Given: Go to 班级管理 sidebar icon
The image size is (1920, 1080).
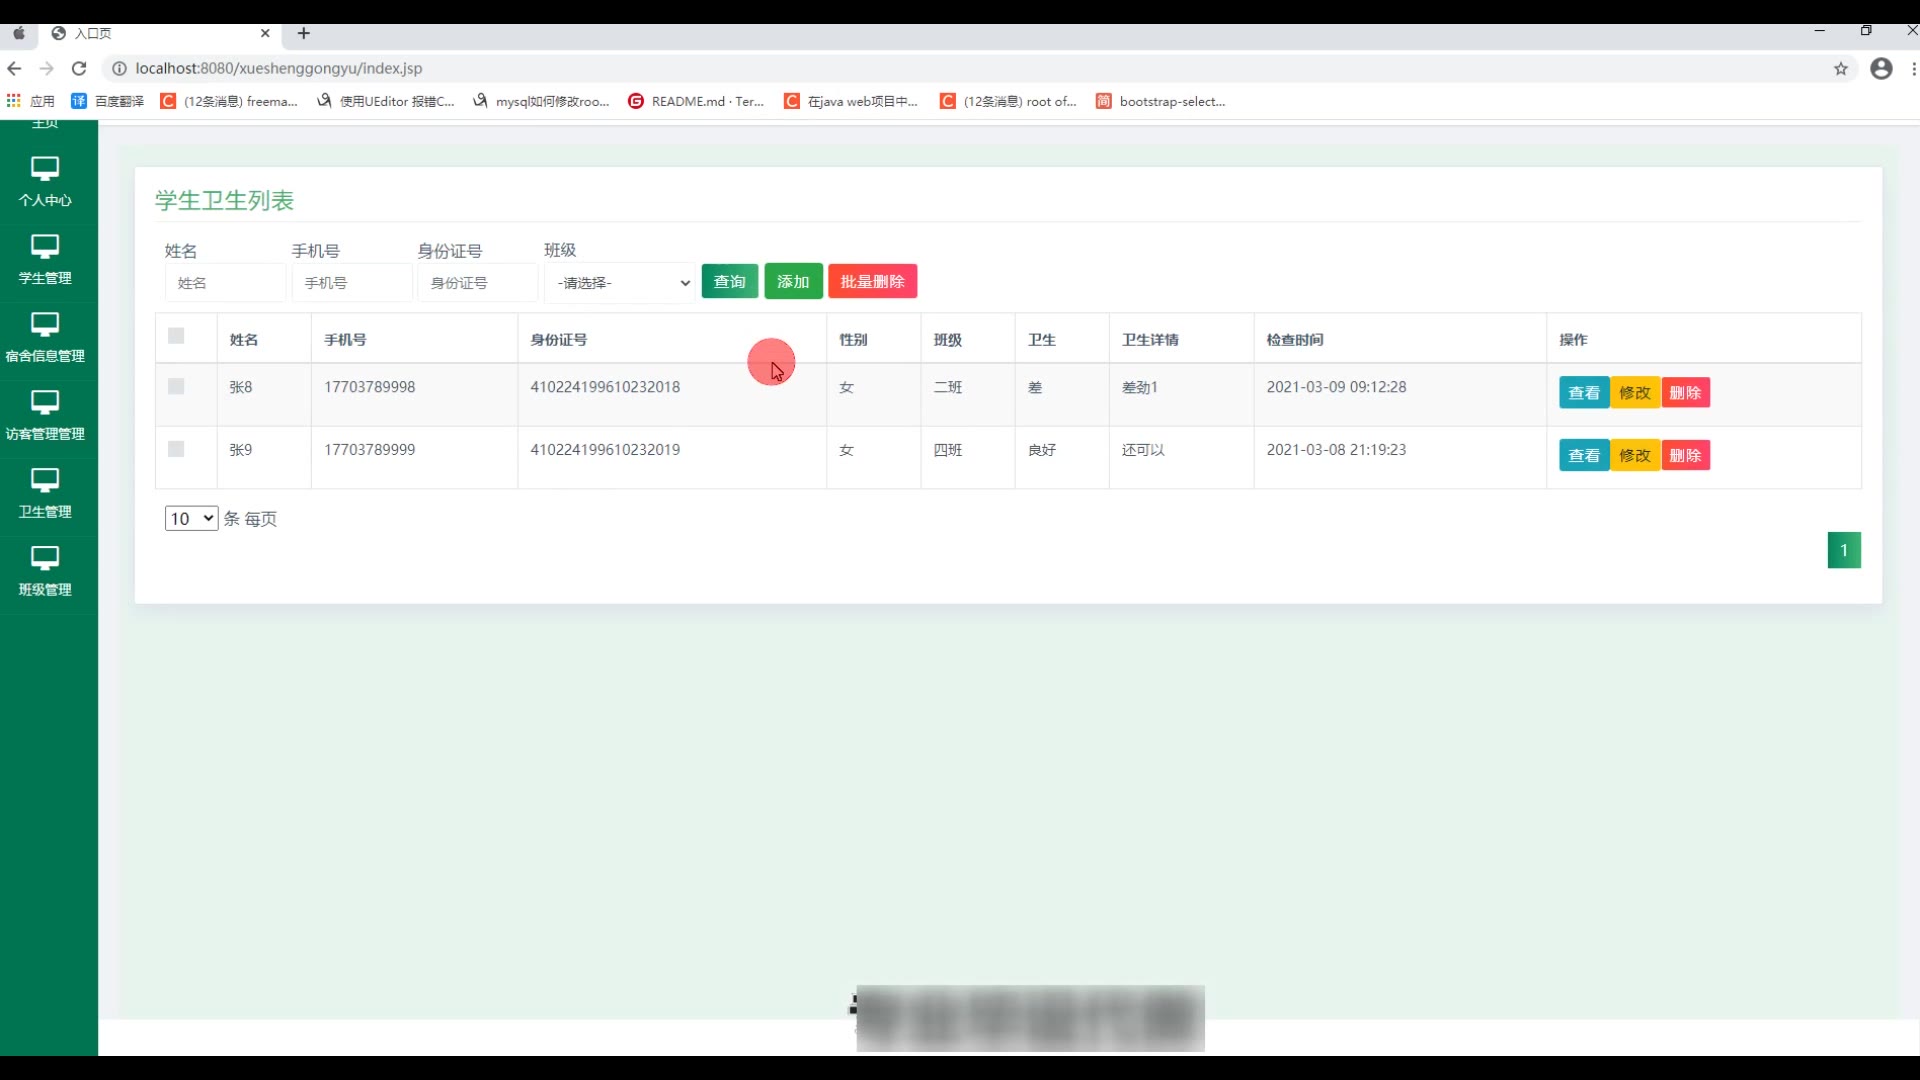Looking at the screenshot, I should [x=45, y=558].
